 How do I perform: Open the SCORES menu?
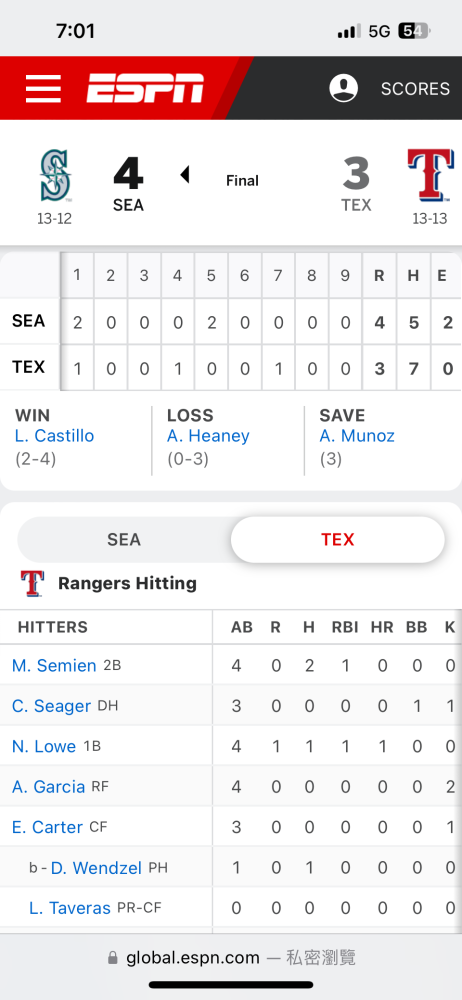[x=415, y=89]
